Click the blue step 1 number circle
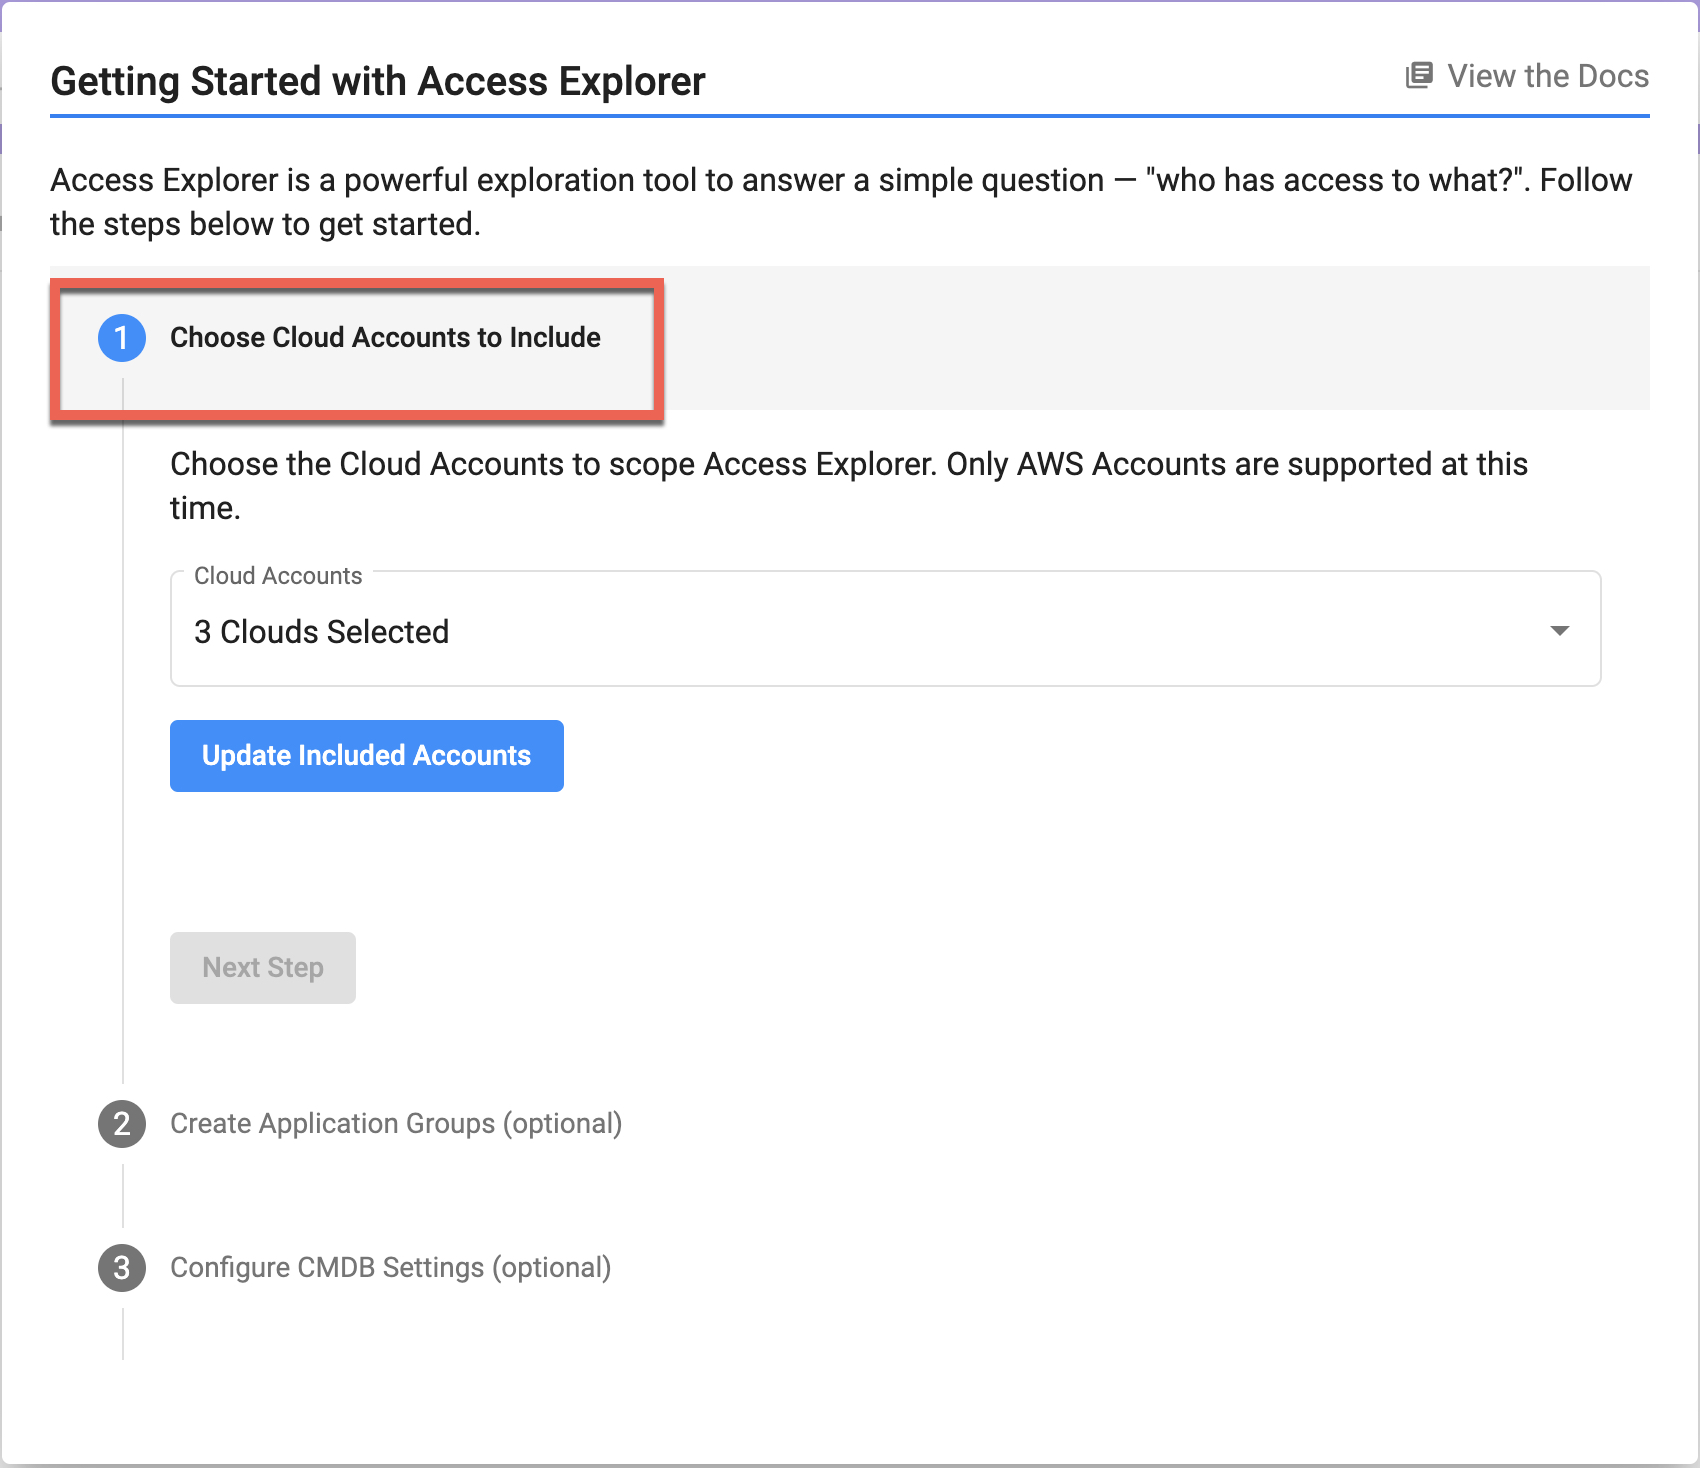This screenshot has height=1468, width=1700. pos(122,338)
